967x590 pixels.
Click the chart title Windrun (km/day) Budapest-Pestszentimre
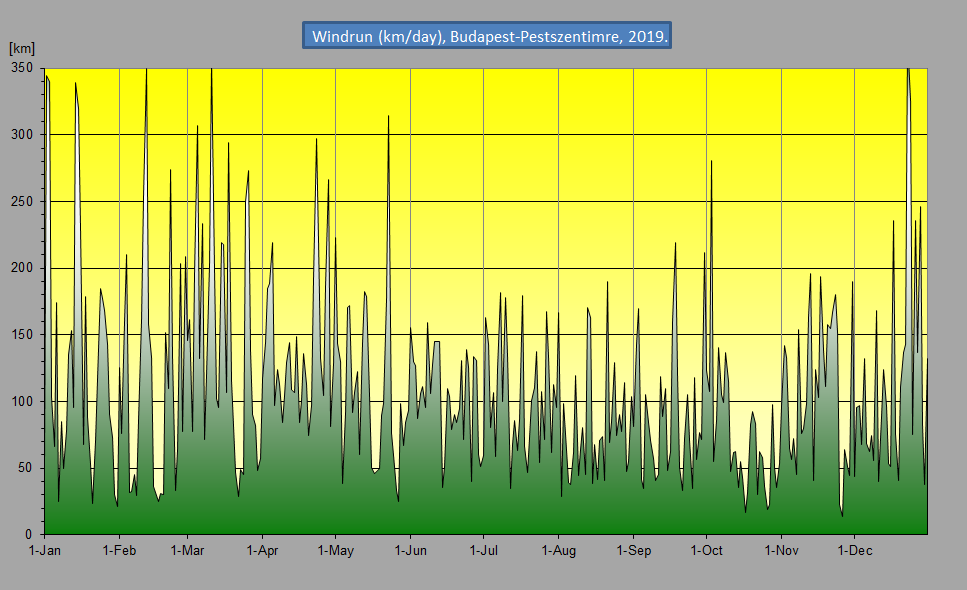[486, 36]
